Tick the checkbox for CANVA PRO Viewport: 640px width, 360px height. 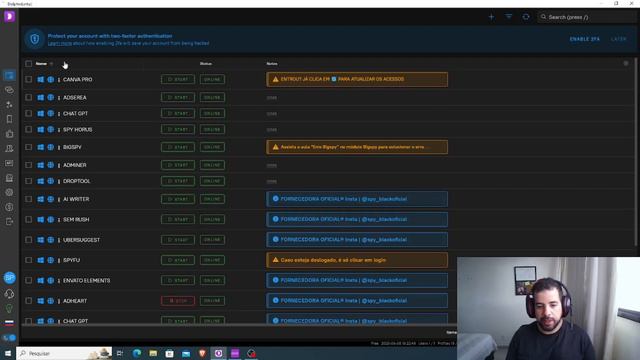(29, 79)
